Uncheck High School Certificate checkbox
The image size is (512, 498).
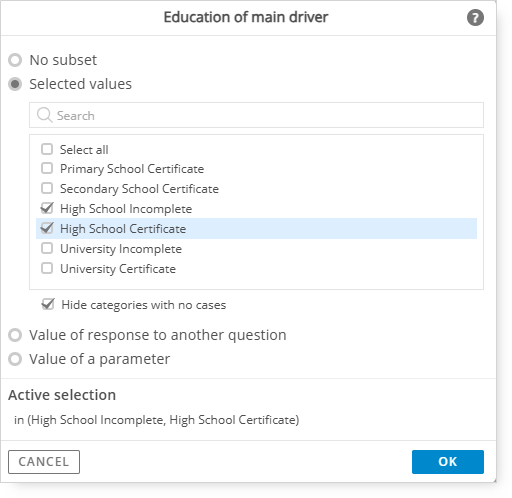coord(47,228)
